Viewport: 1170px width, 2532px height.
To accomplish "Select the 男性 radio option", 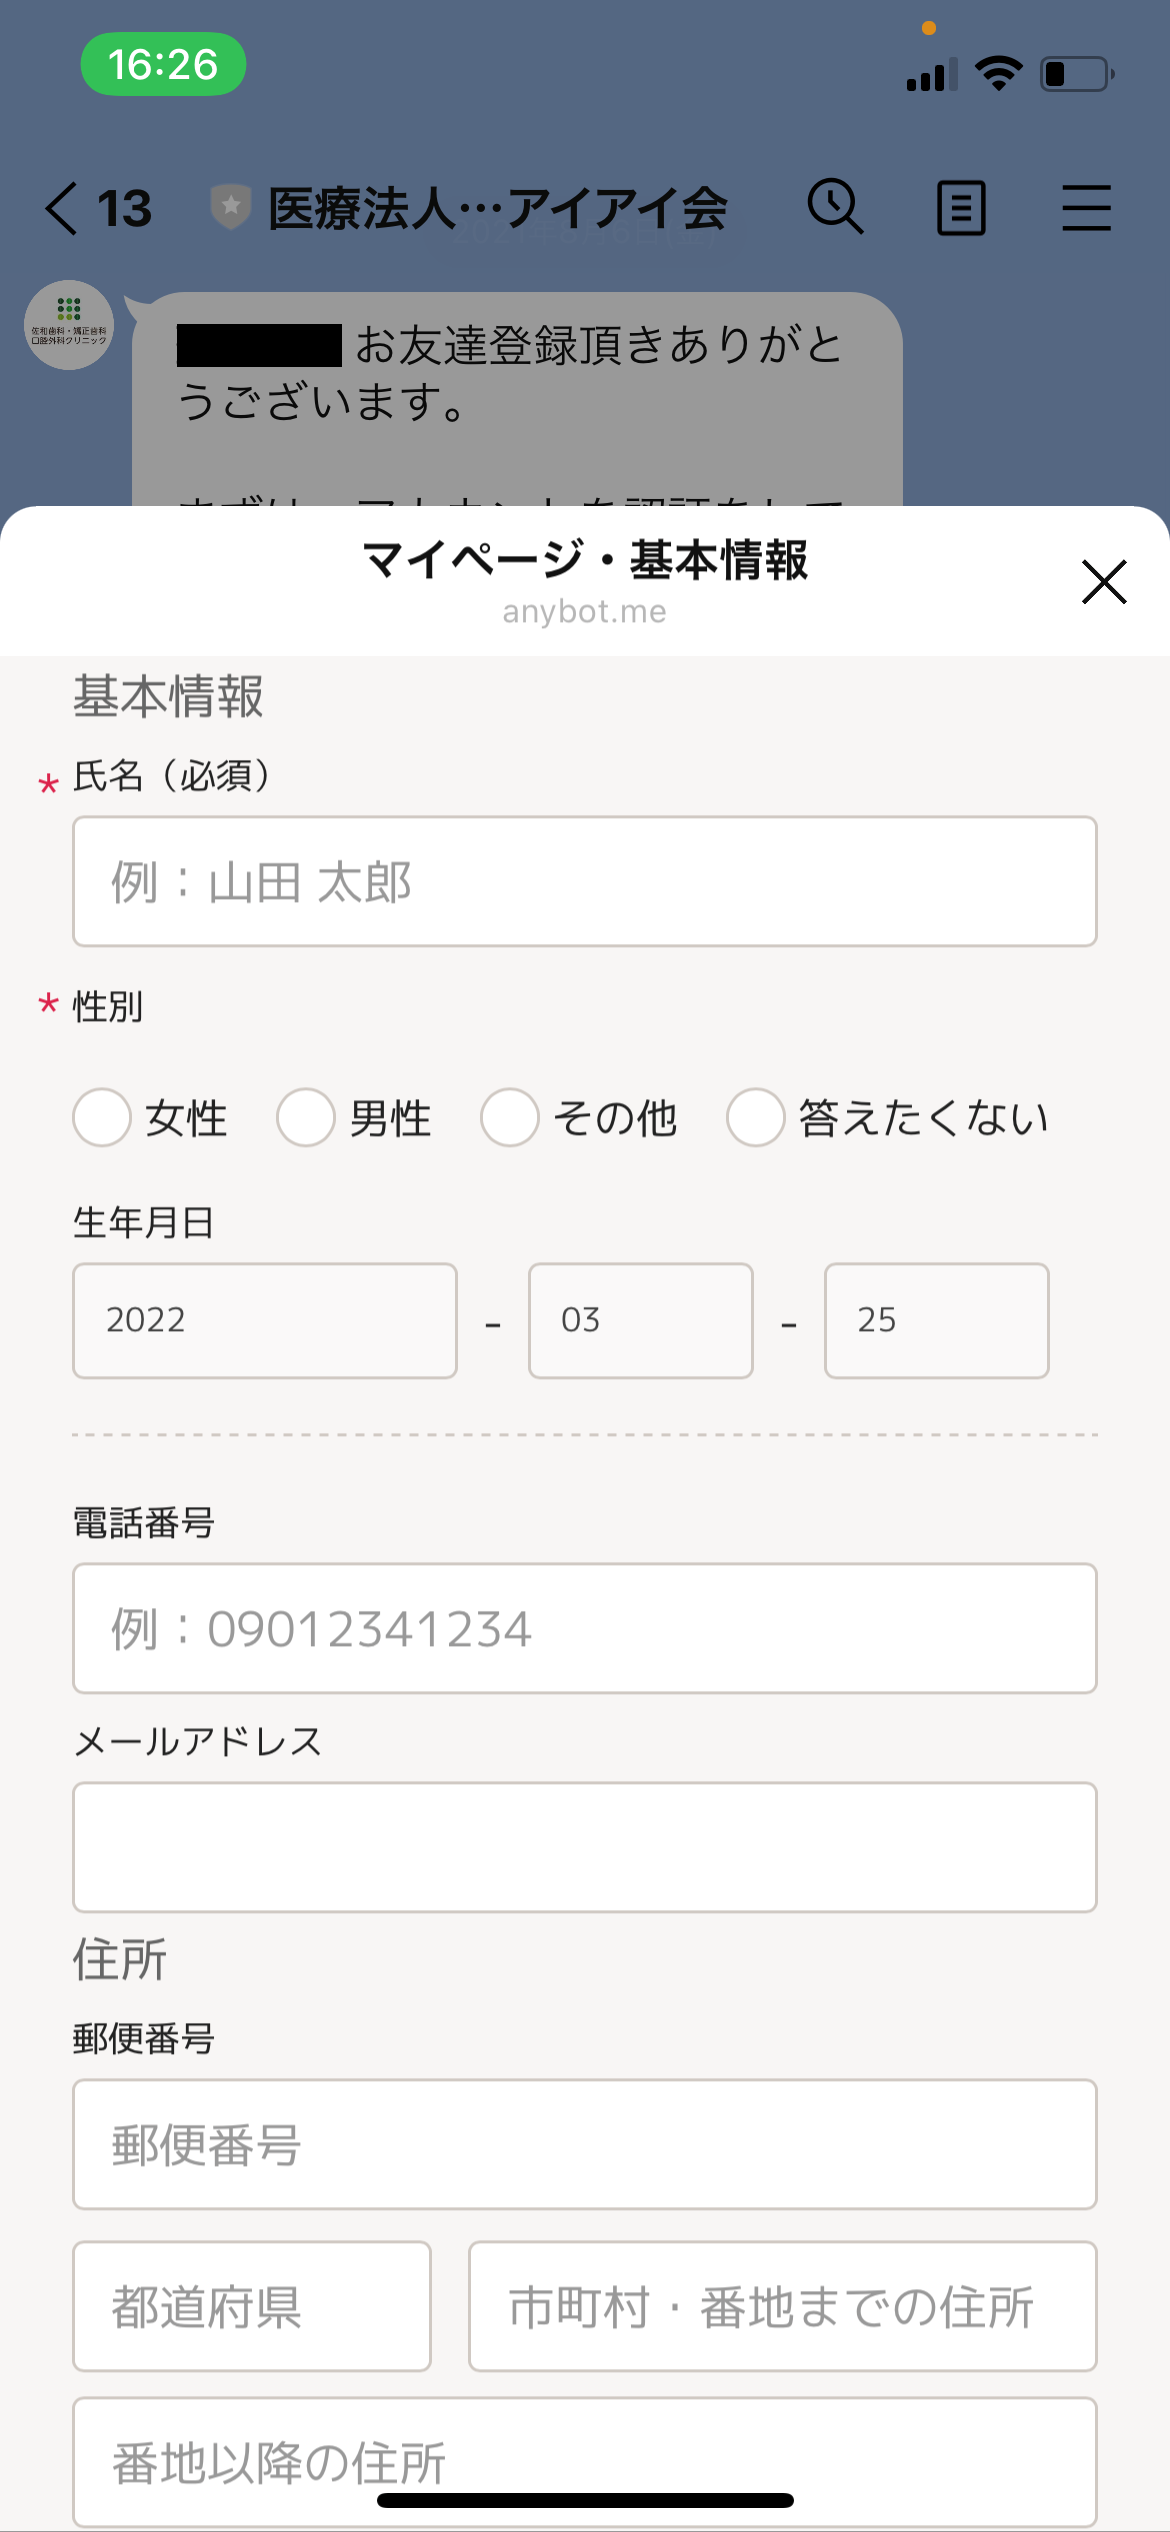I will point(306,1117).
